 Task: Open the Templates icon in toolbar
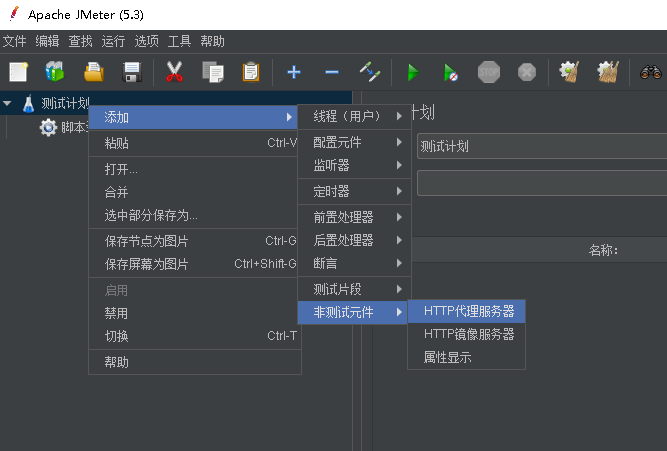click(55, 71)
